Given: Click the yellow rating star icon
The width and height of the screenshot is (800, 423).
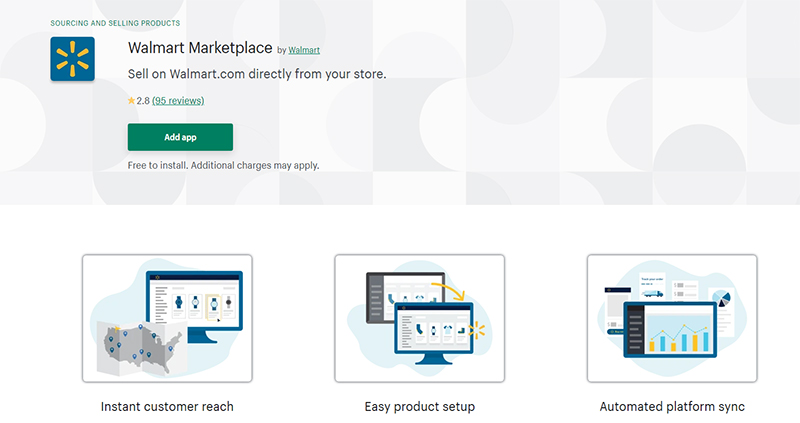Looking at the screenshot, I should (132, 101).
